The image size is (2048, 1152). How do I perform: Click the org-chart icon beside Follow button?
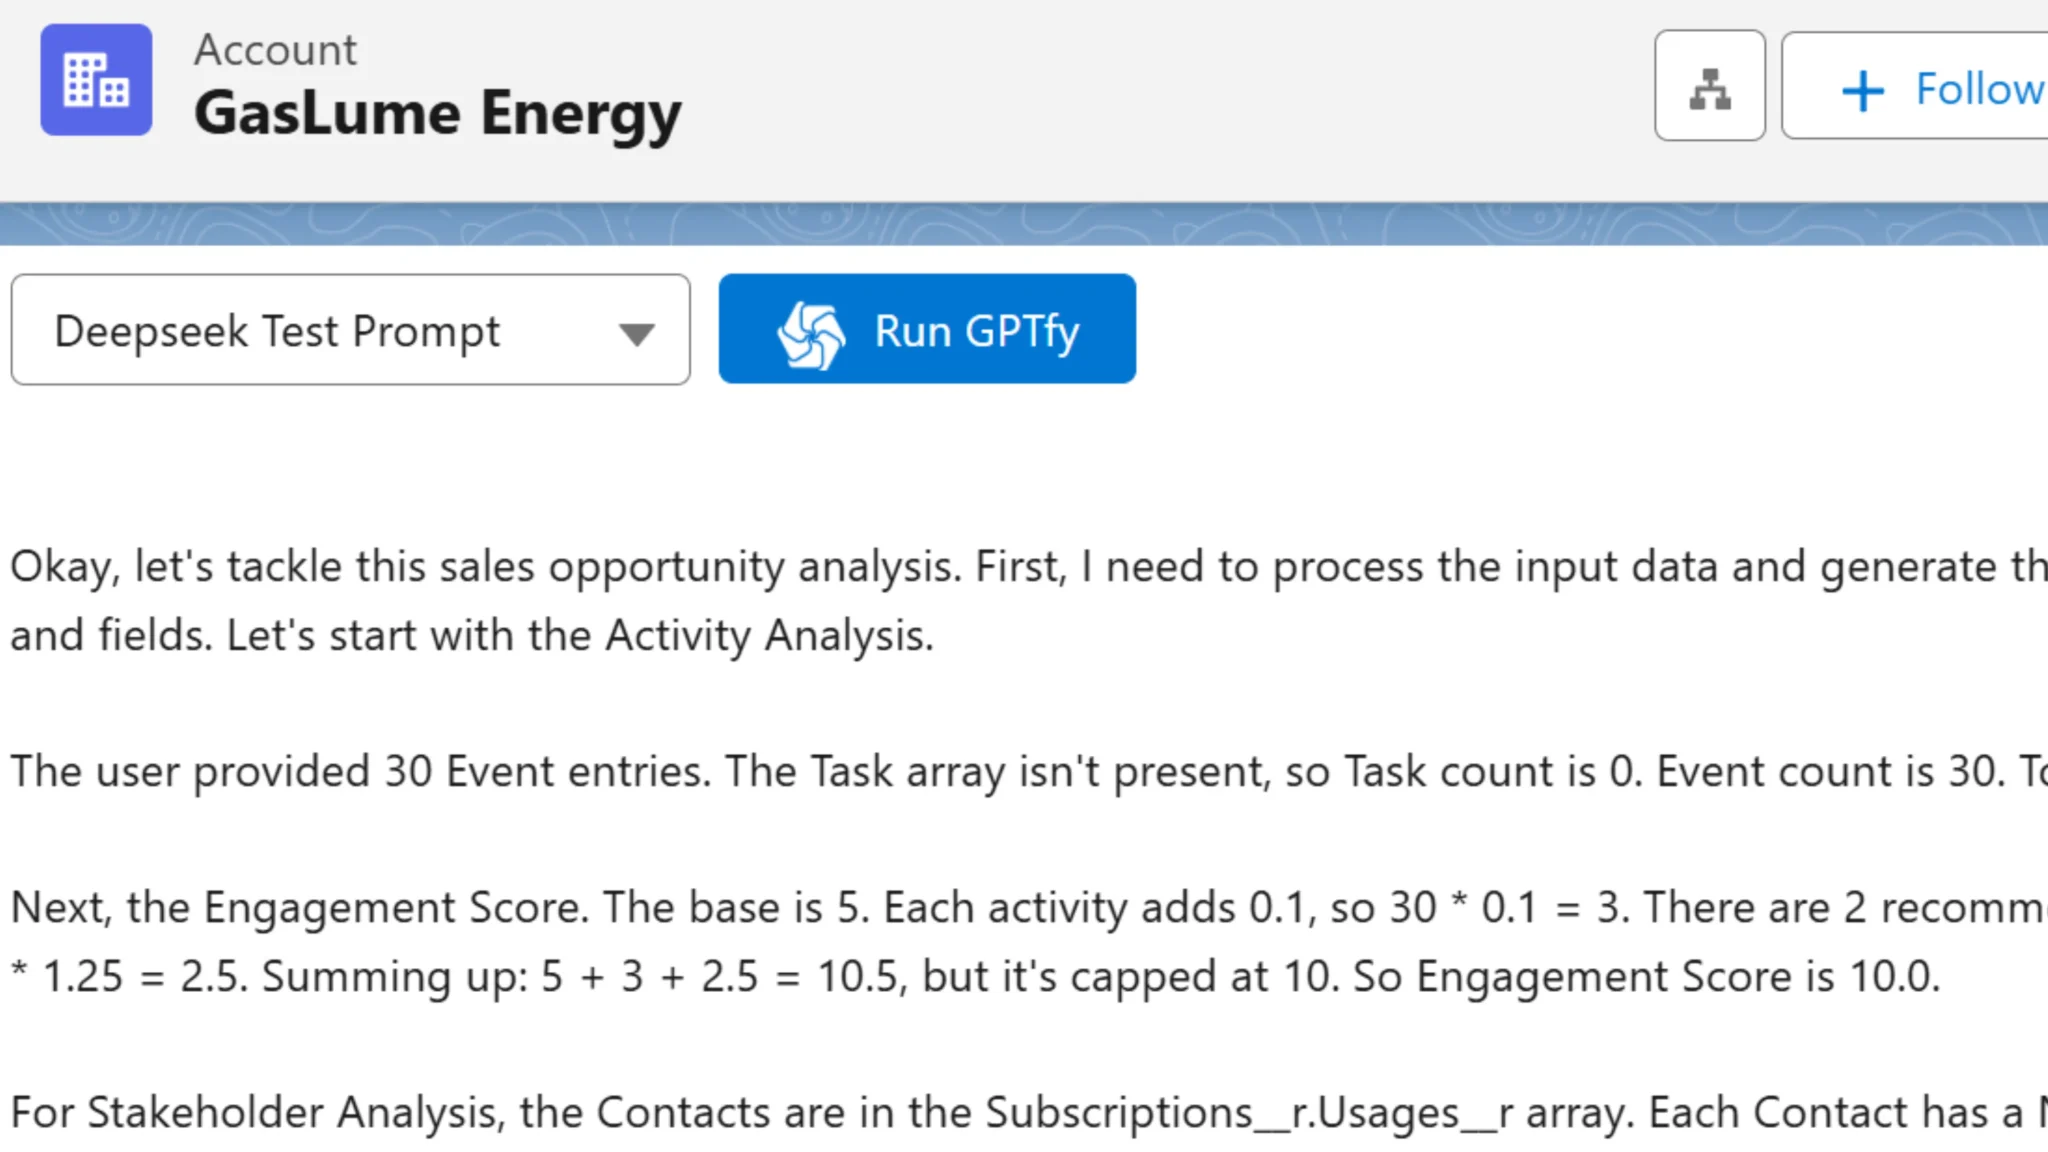coord(1710,86)
